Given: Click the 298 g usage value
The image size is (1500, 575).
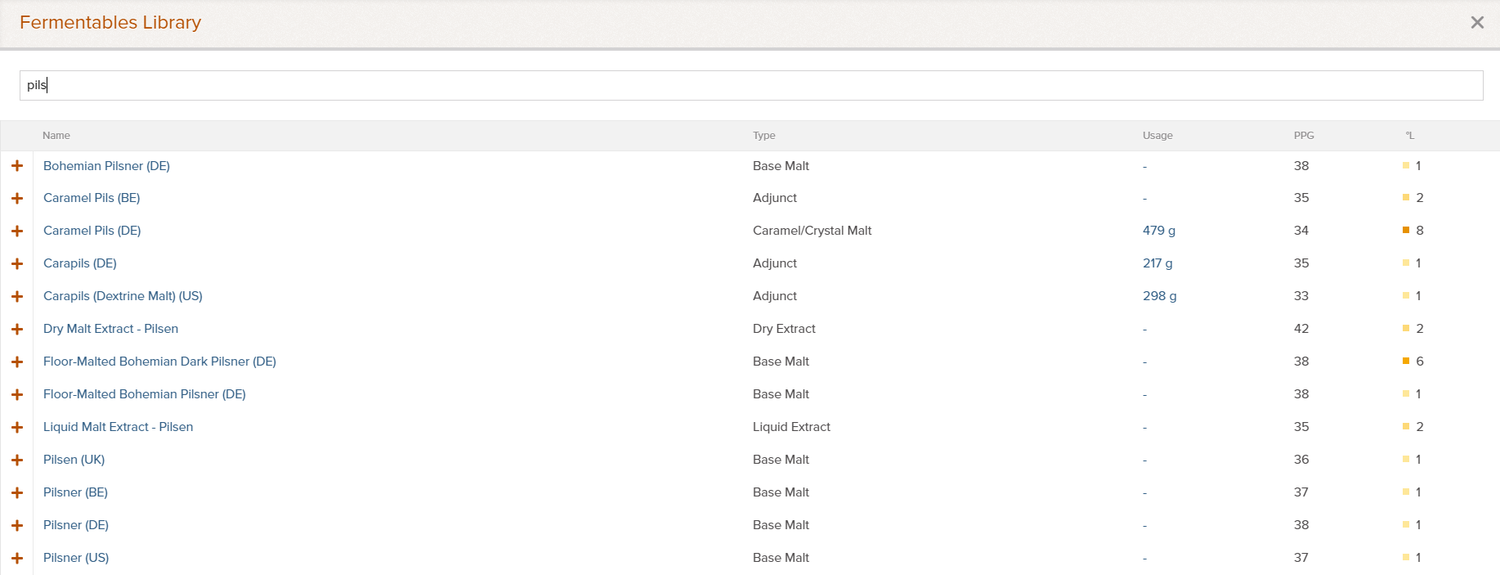Looking at the screenshot, I should (1160, 296).
